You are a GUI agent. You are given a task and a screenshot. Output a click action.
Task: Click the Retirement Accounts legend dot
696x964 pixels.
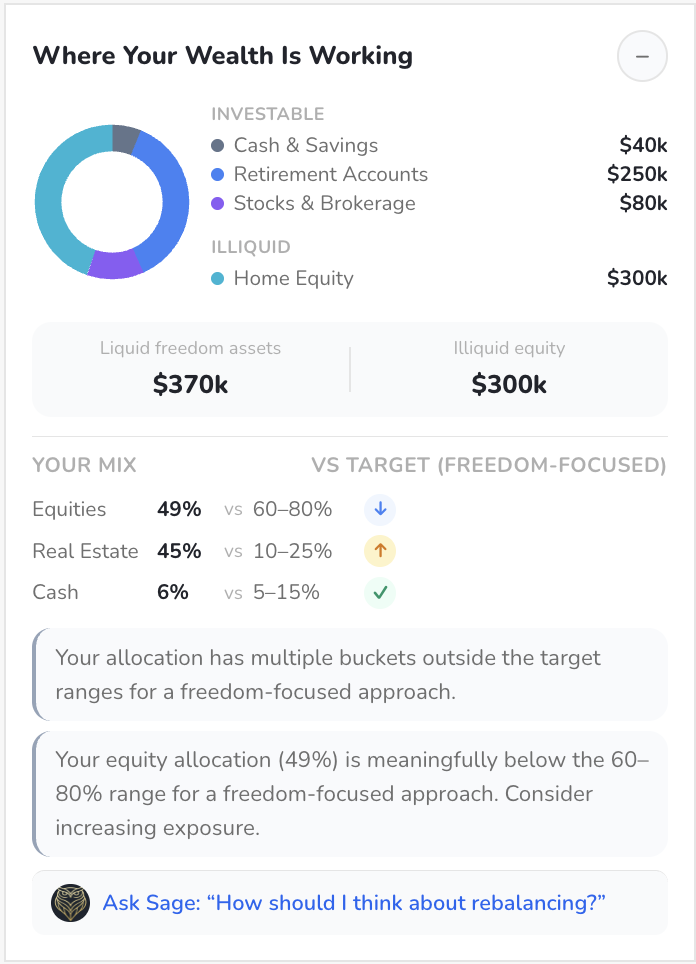click(217, 174)
